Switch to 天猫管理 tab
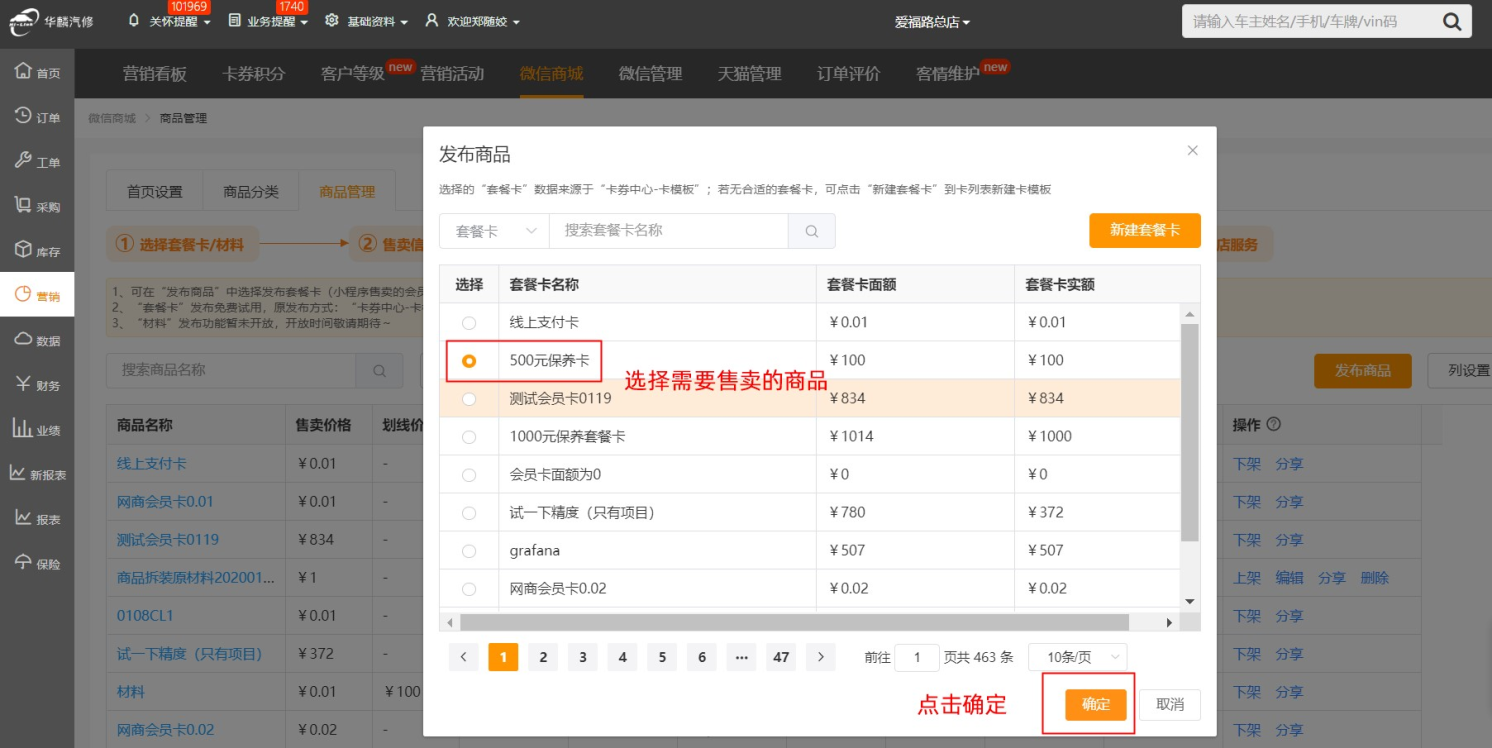The image size is (1492, 748). point(749,73)
